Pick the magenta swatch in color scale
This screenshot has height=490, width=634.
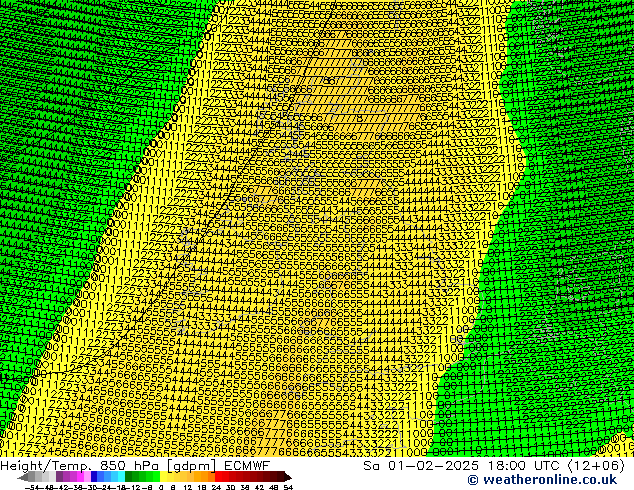pyautogui.click(x=80, y=477)
